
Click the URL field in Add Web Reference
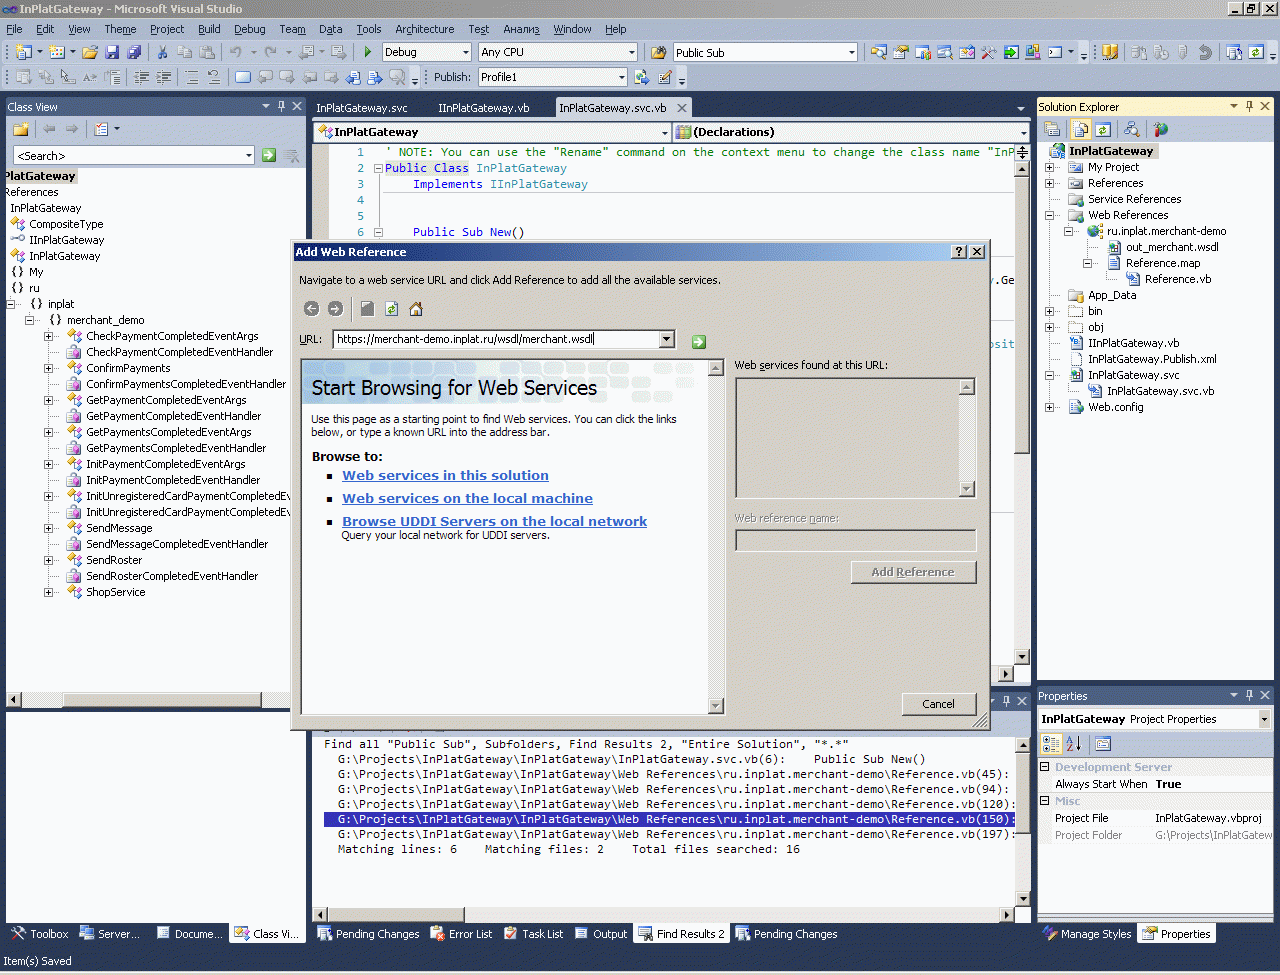click(x=495, y=340)
